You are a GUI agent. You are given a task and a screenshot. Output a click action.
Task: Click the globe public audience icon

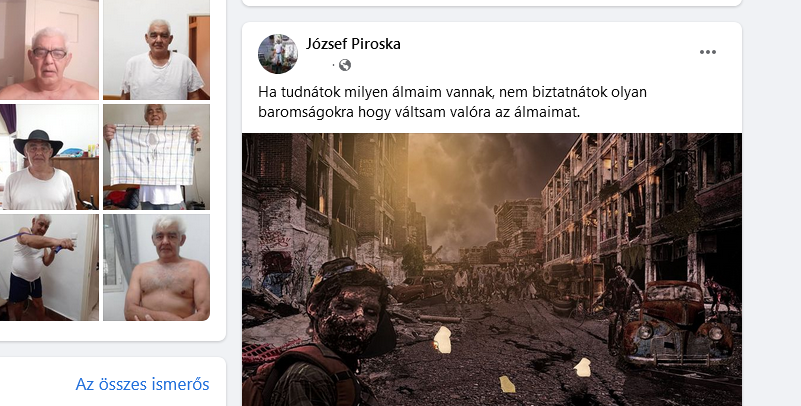point(345,65)
